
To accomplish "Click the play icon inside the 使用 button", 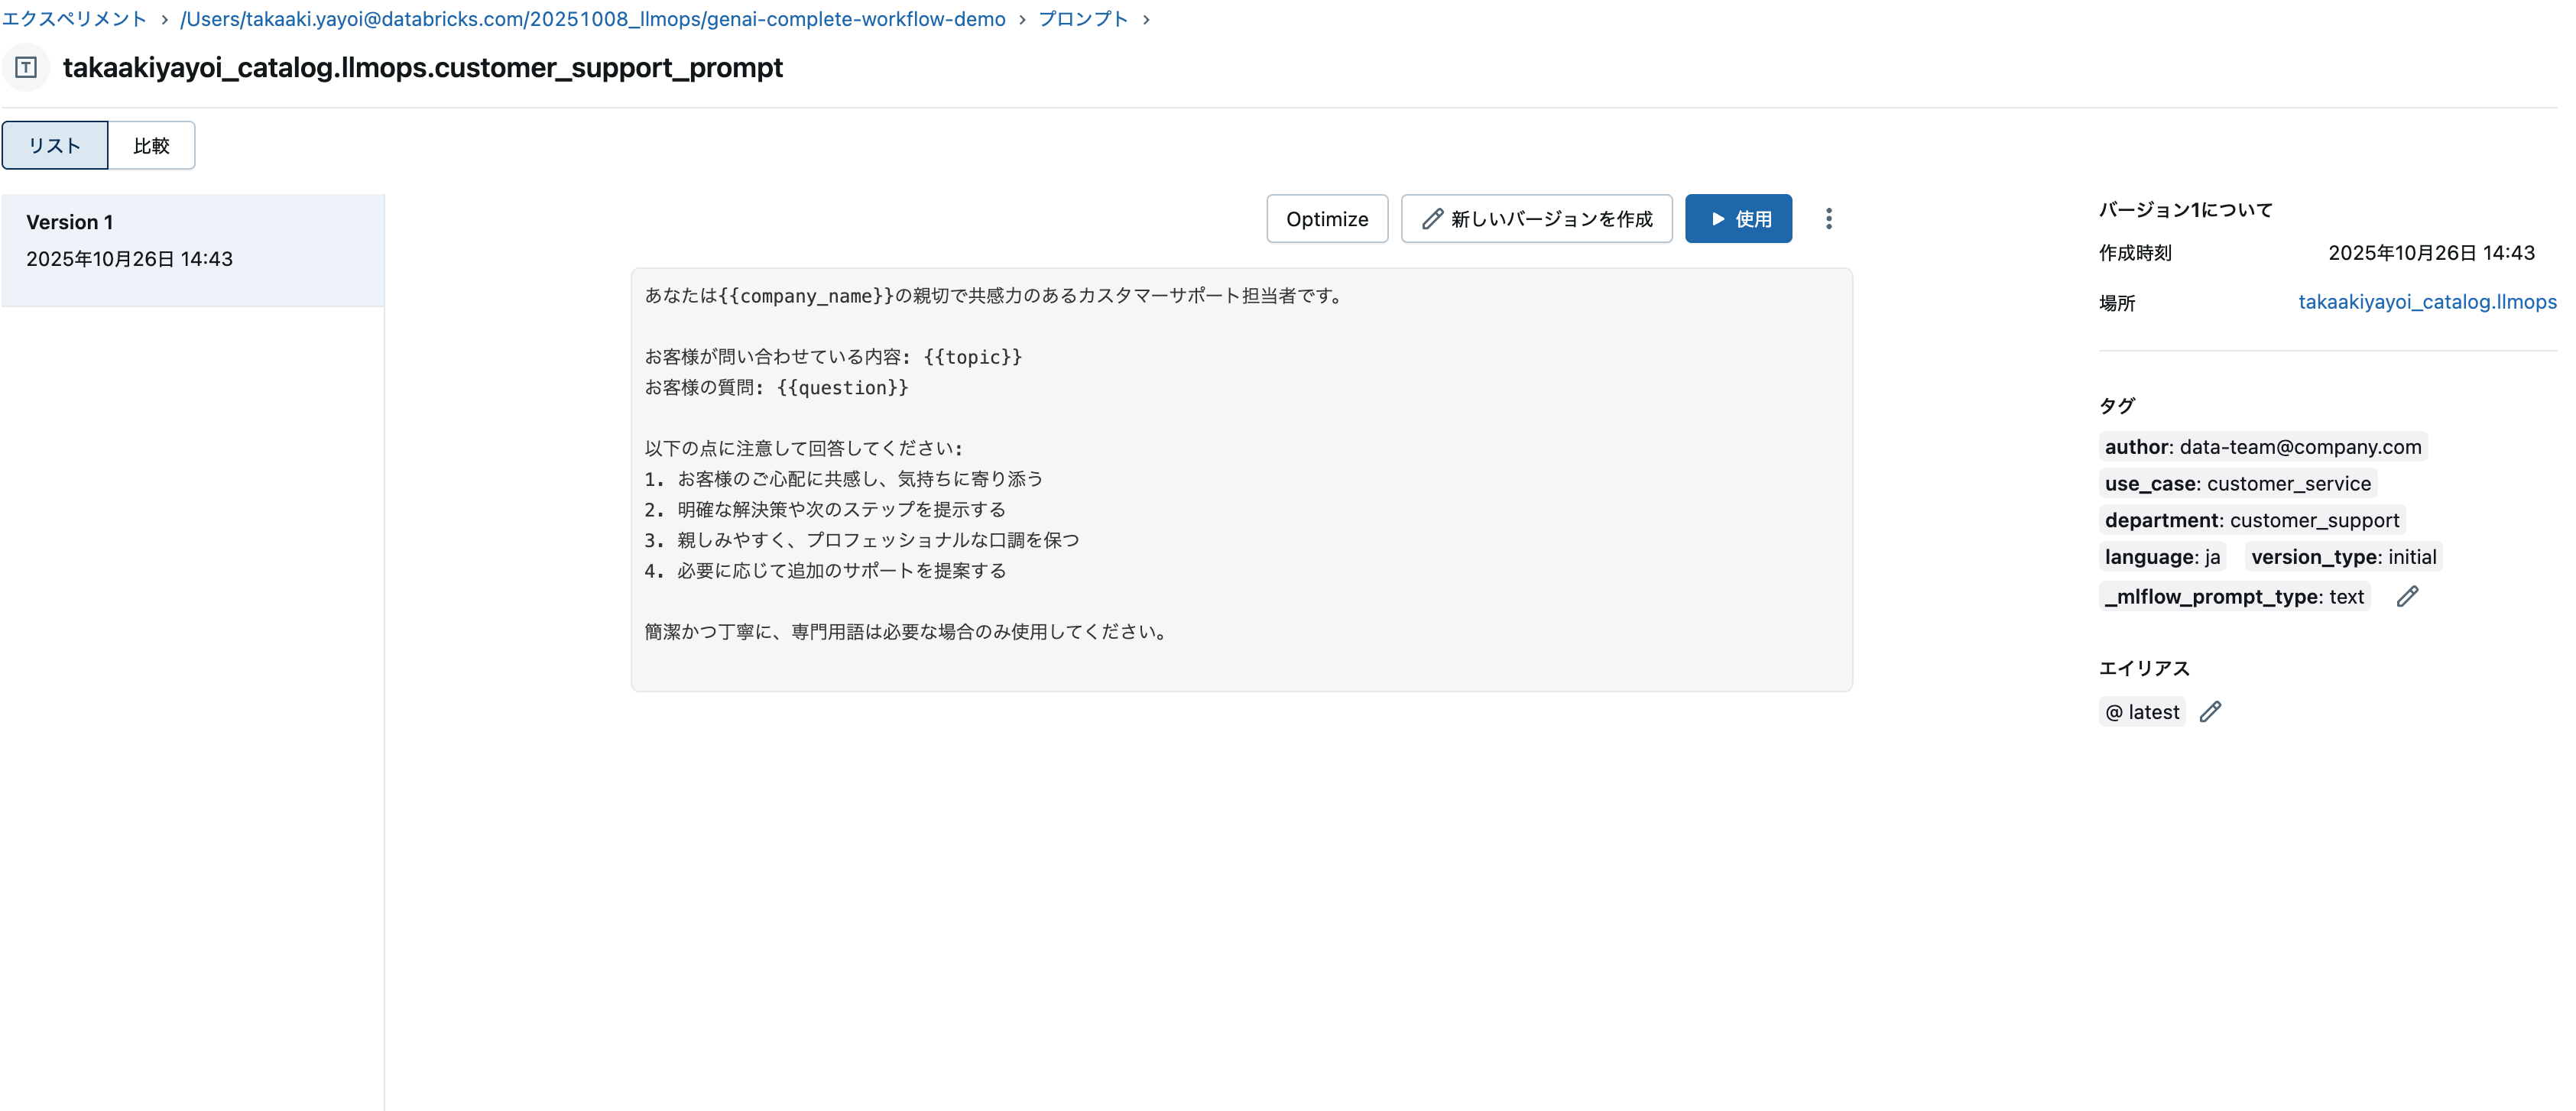I will tap(1717, 218).
